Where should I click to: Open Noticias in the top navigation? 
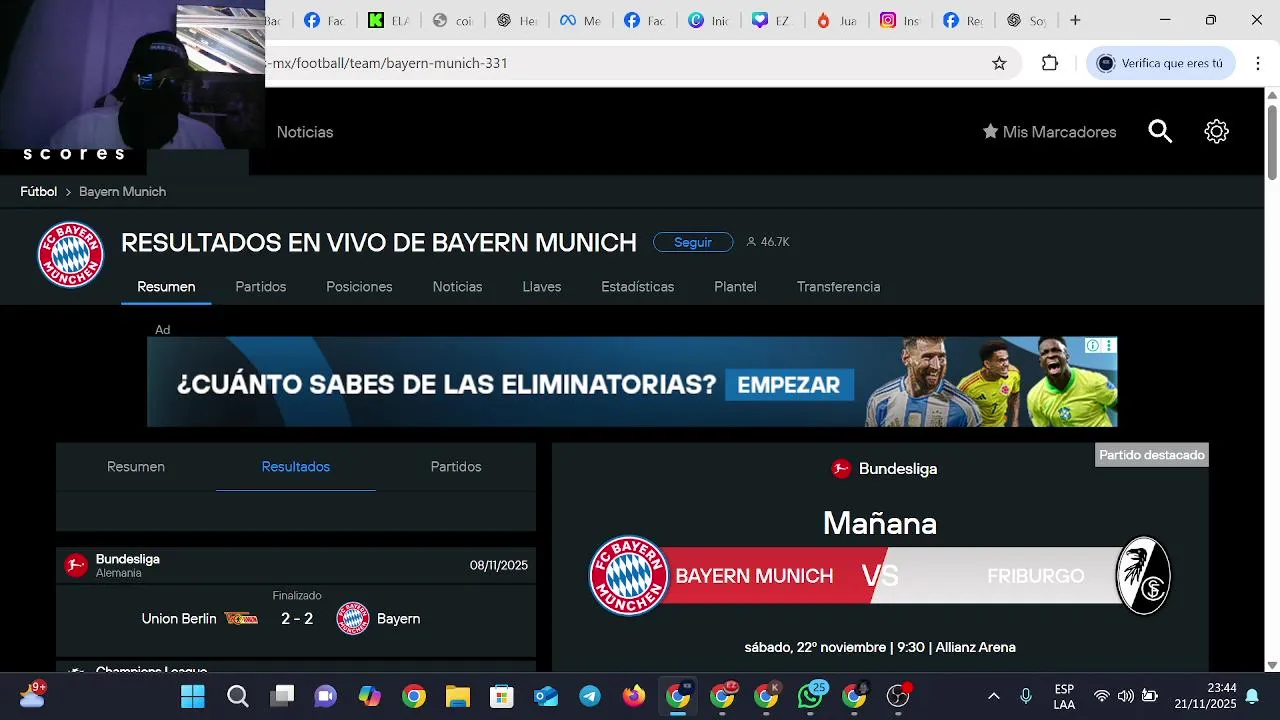tap(305, 132)
